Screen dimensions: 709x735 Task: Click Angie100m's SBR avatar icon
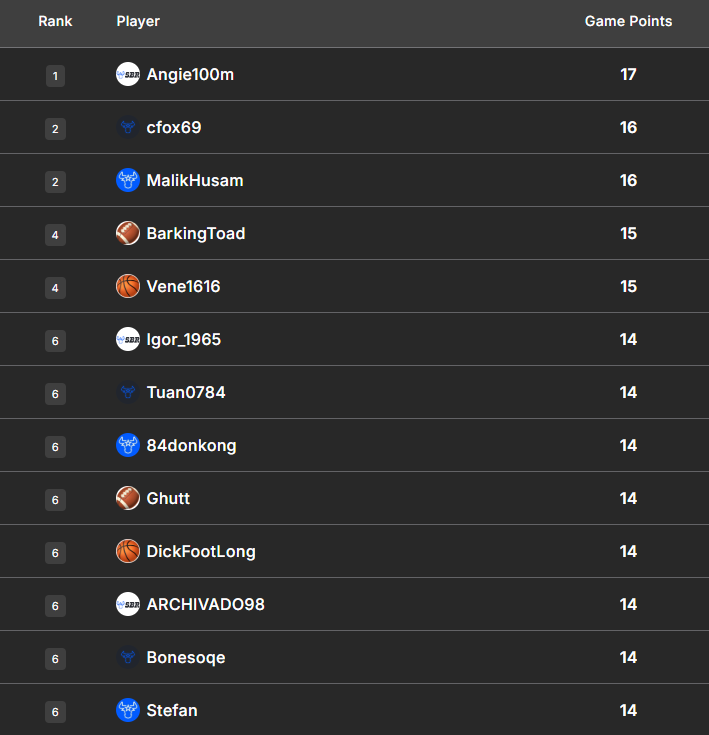pos(128,74)
